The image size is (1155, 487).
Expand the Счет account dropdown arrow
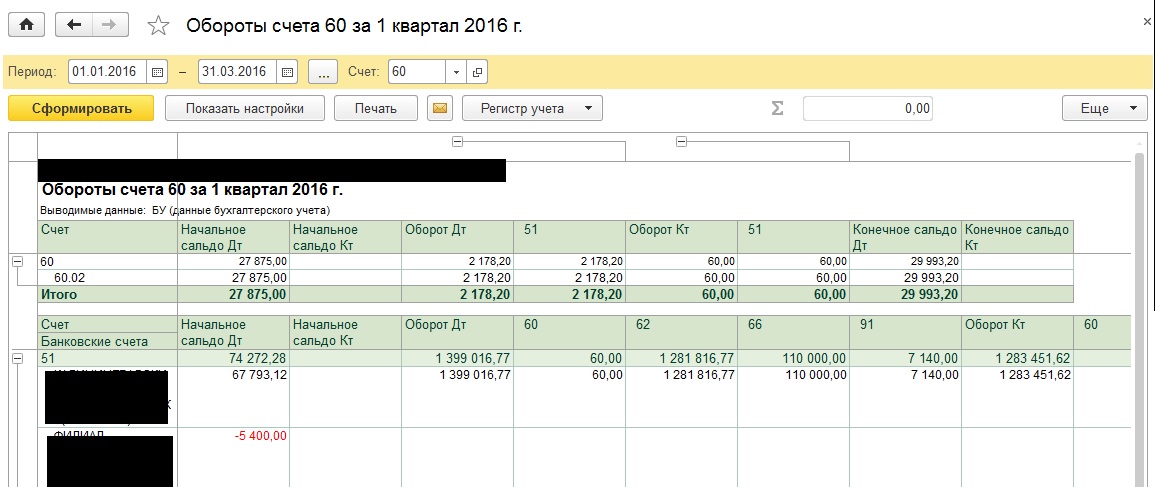456,72
